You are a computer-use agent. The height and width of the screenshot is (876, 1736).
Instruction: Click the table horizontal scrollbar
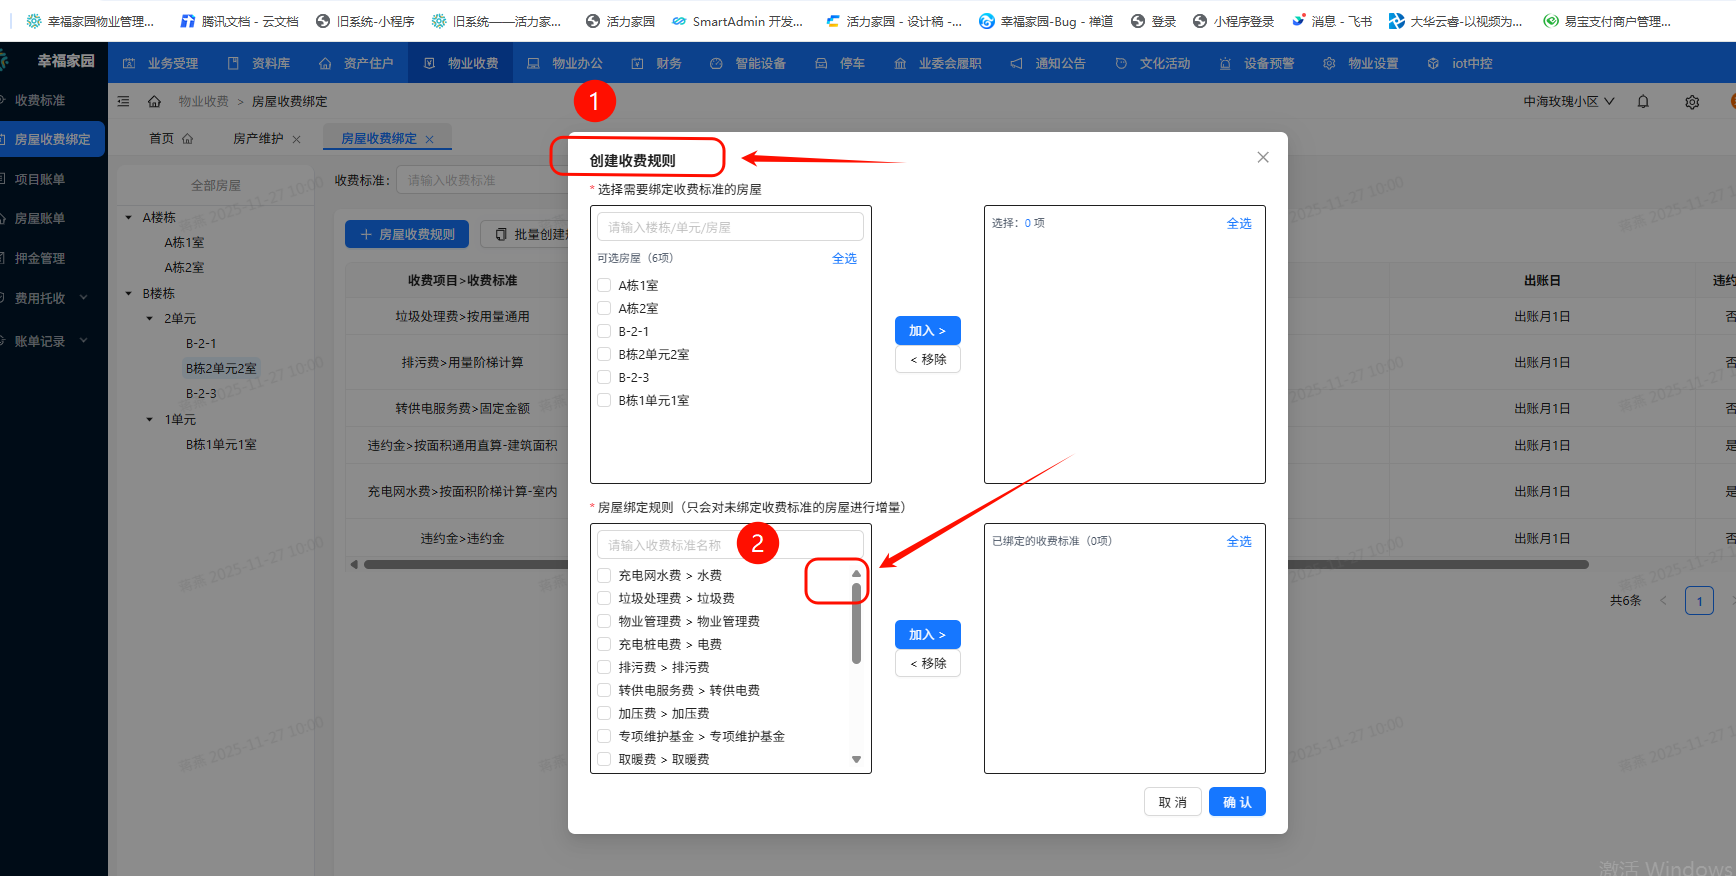click(976, 564)
